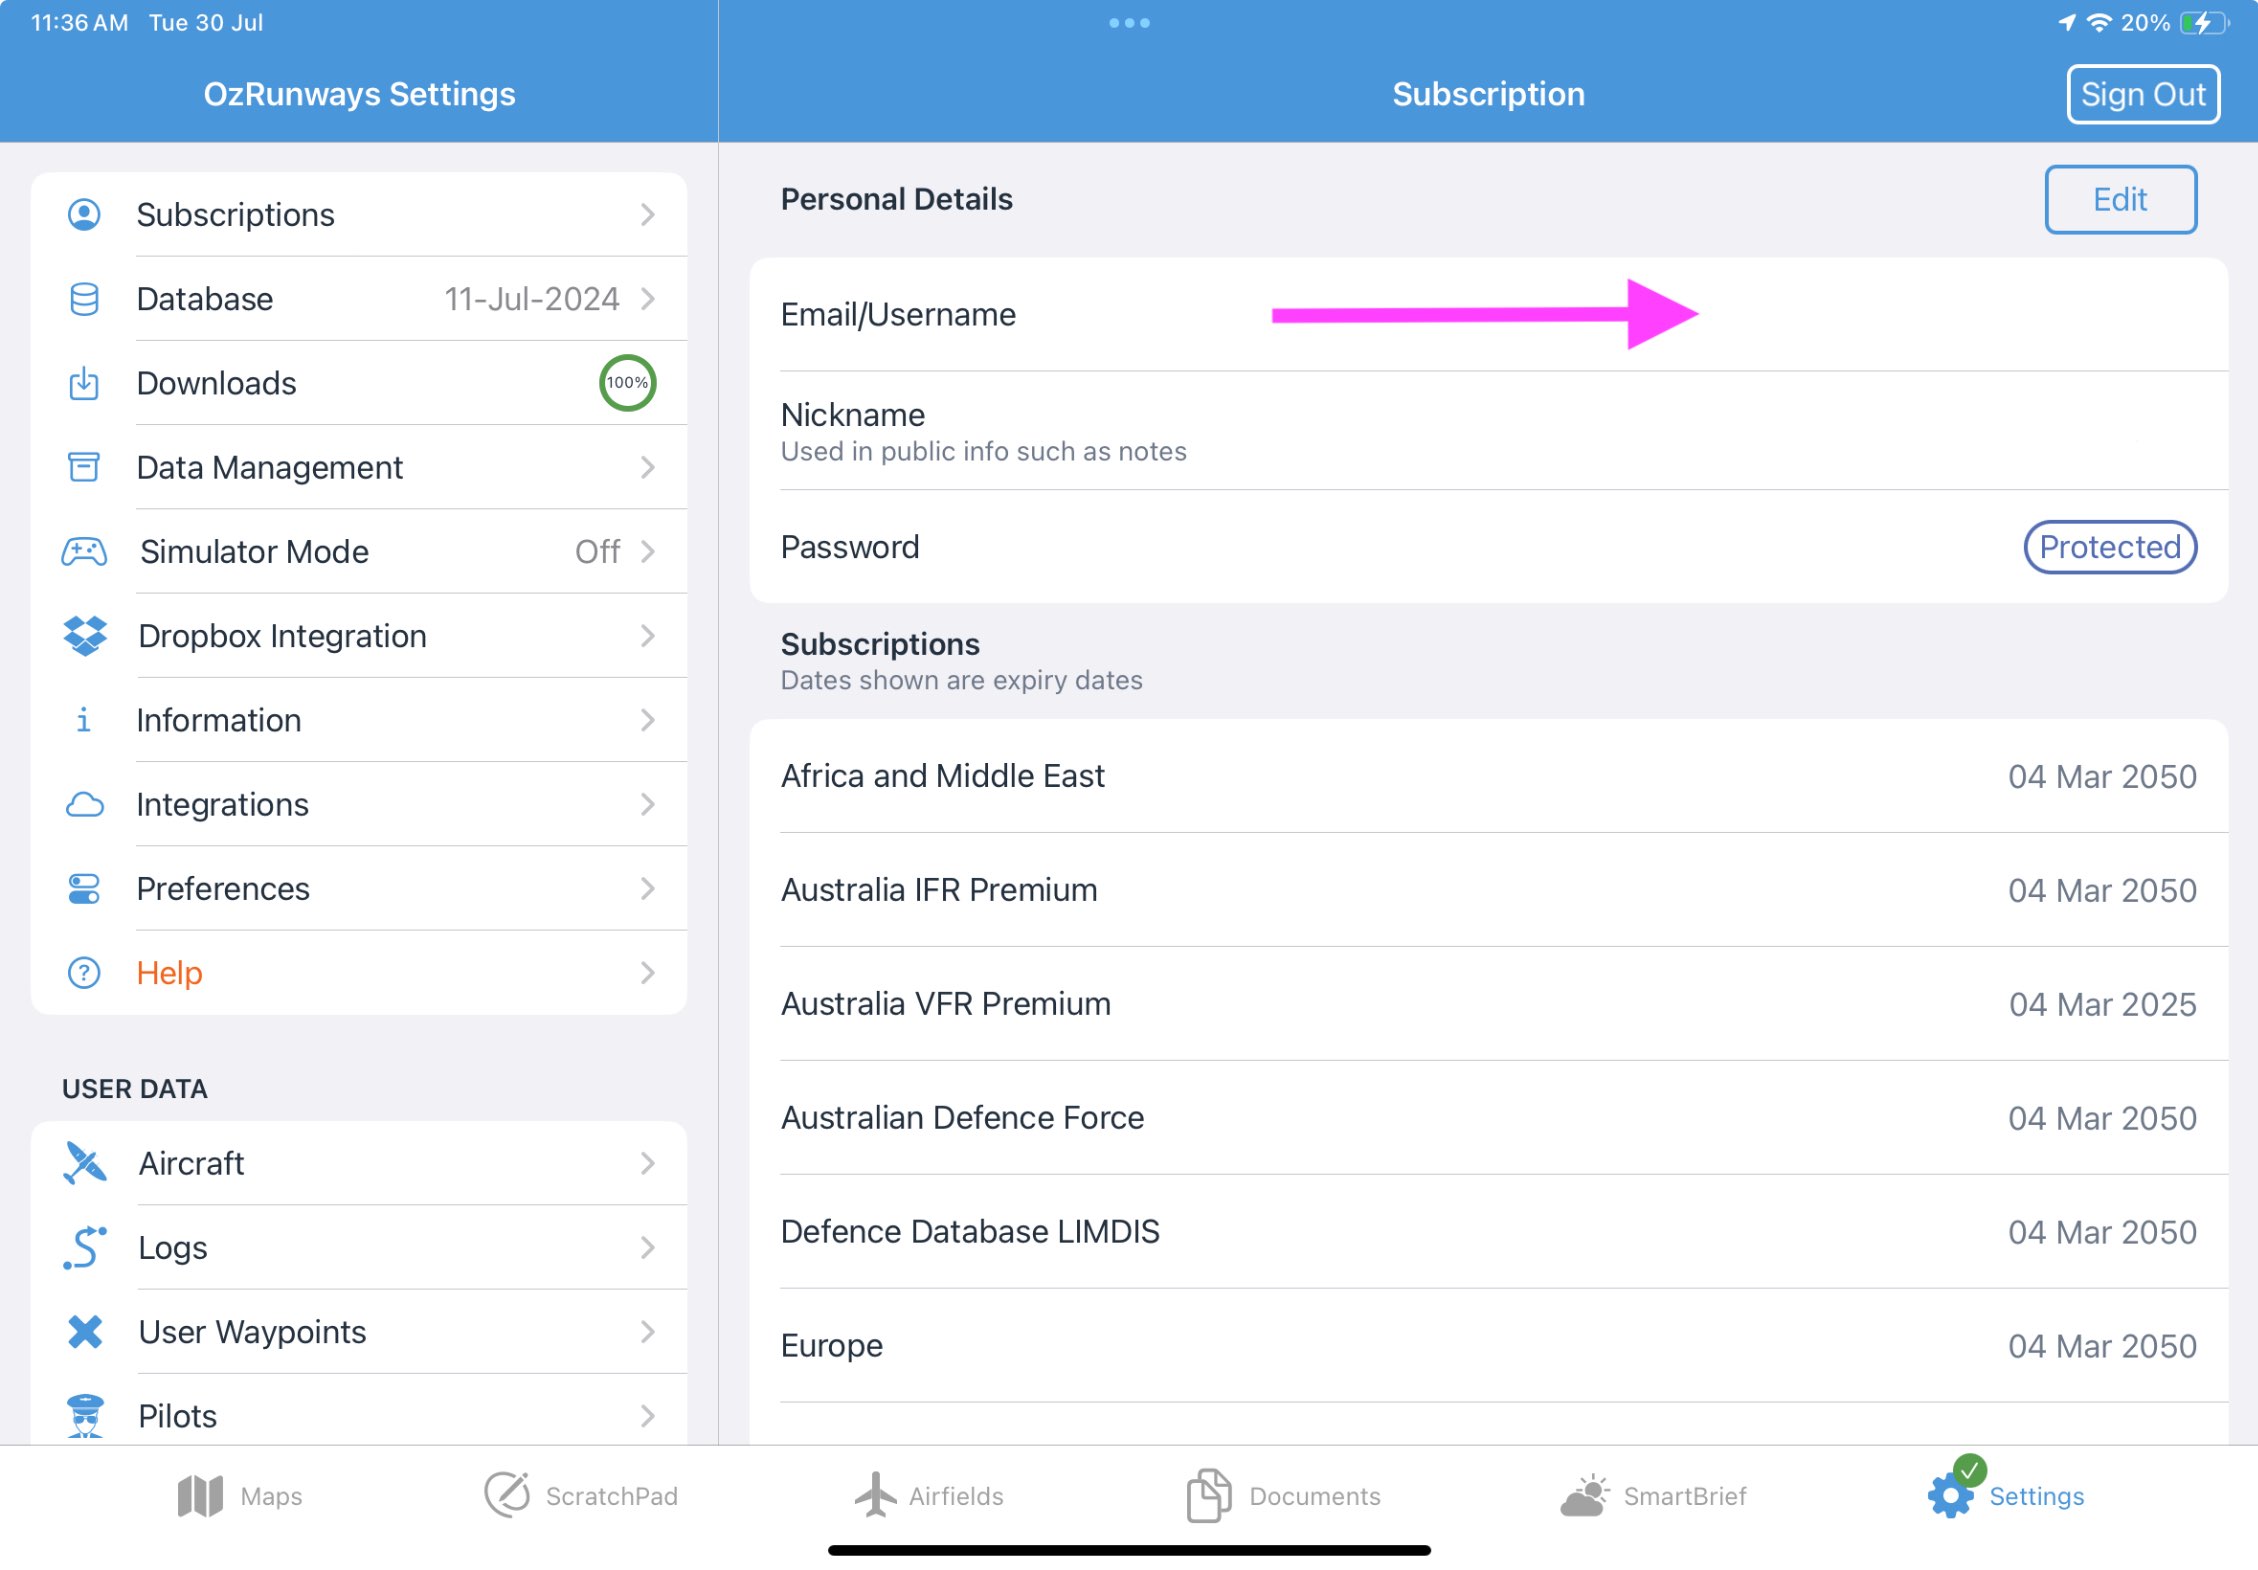
Task: Tap the Pilots icon
Action: [85, 1415]
